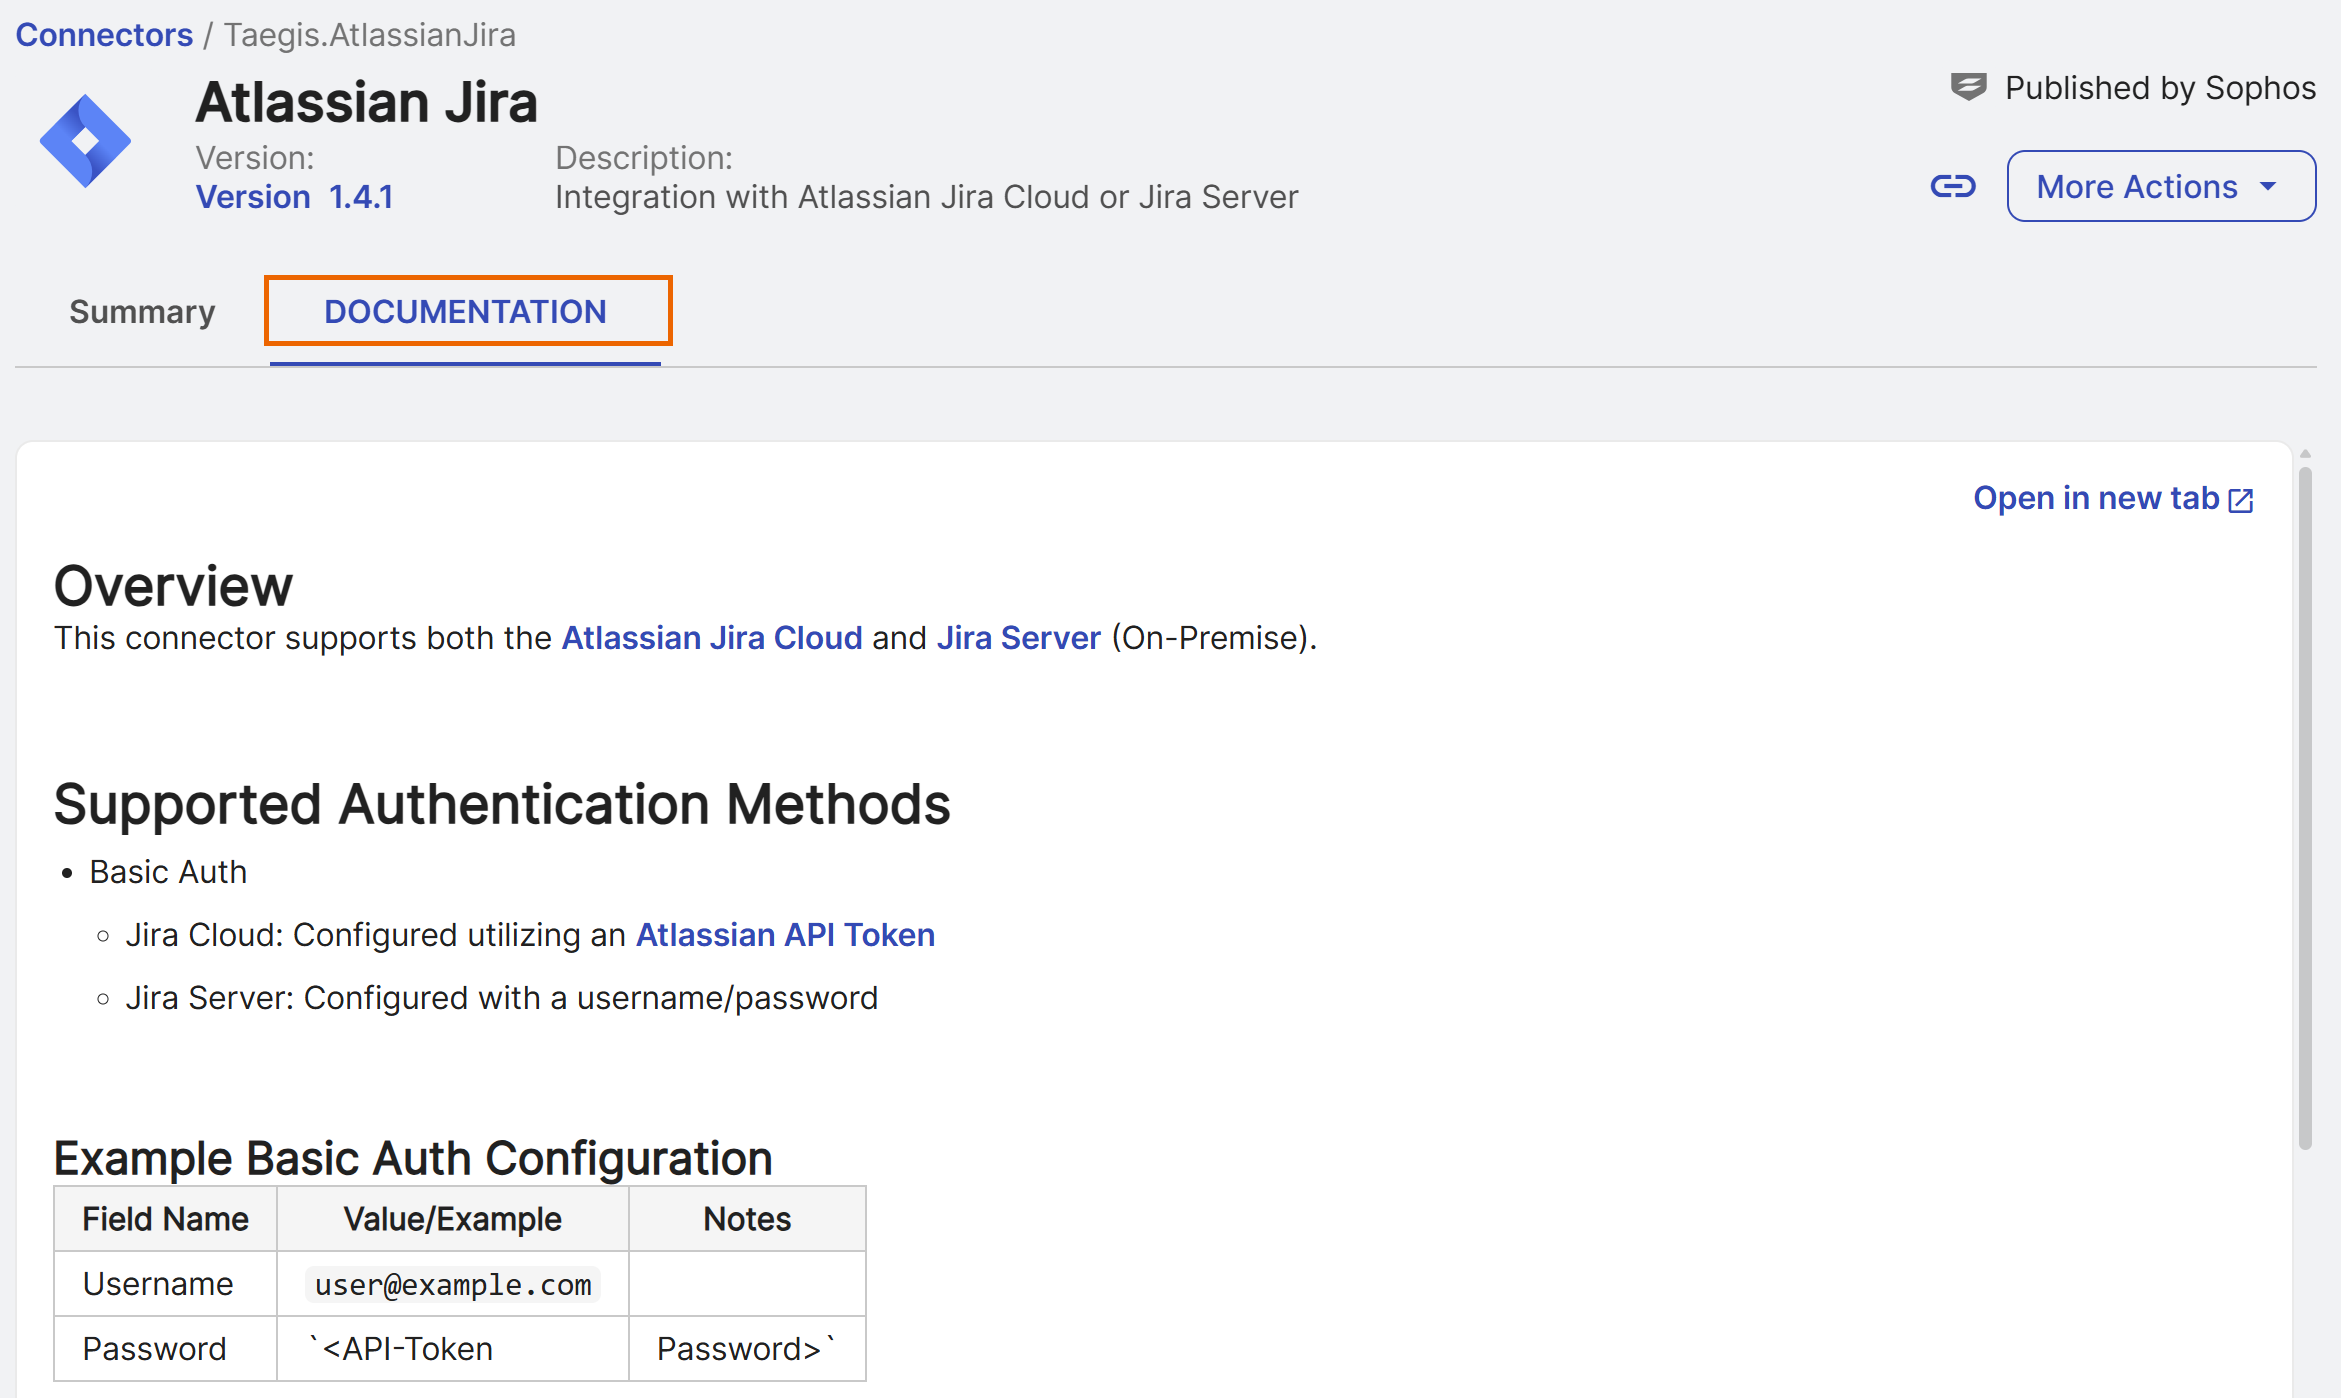2341x1398 pixels.
Task: Click the description text about Jira Cloud or Server
Action: [926, 197]
